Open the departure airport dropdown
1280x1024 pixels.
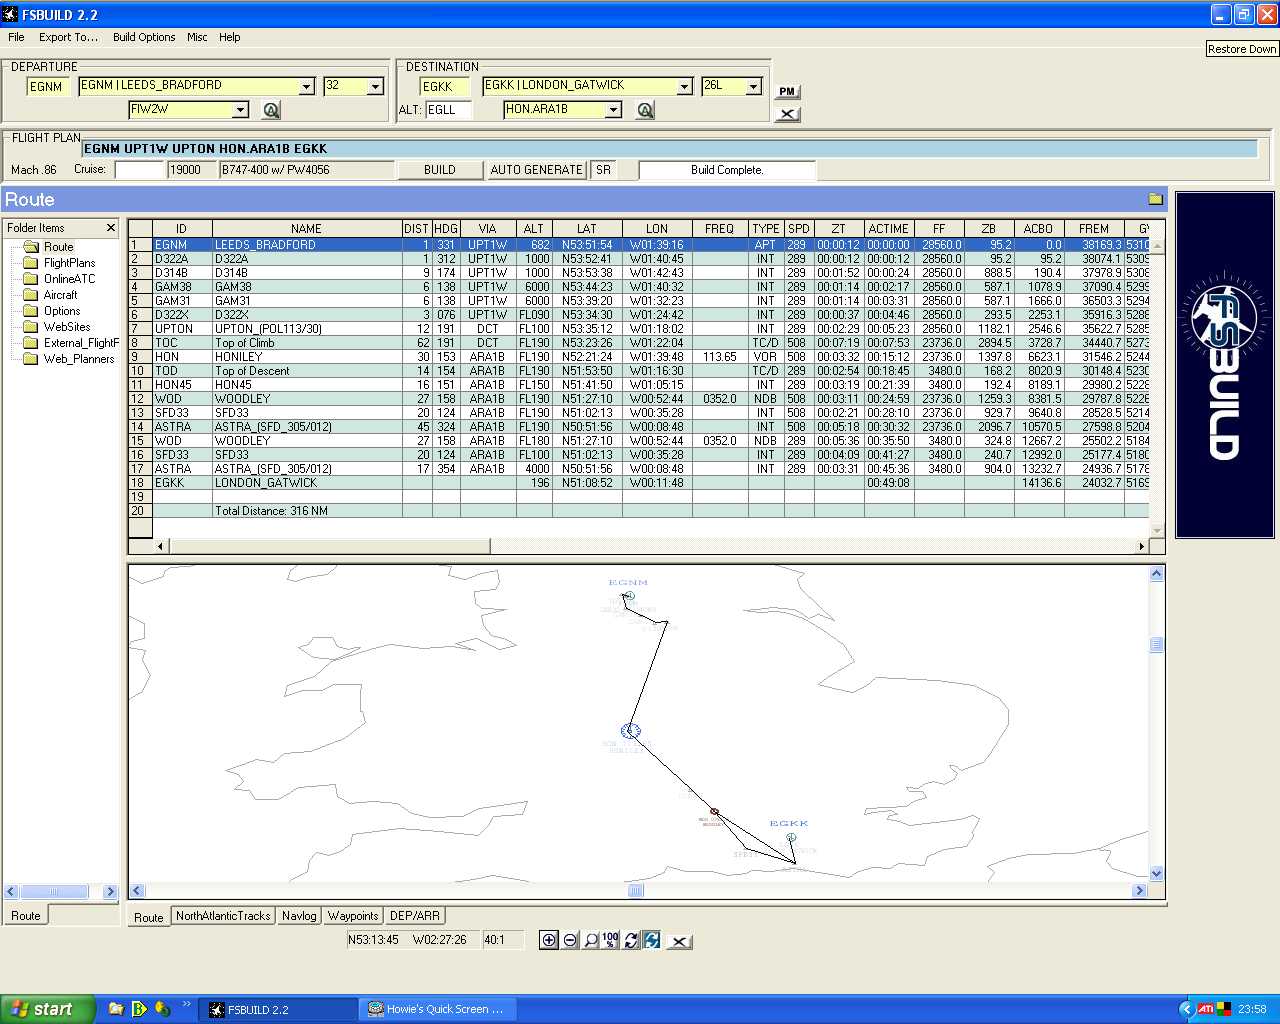(x=307, y=87)
